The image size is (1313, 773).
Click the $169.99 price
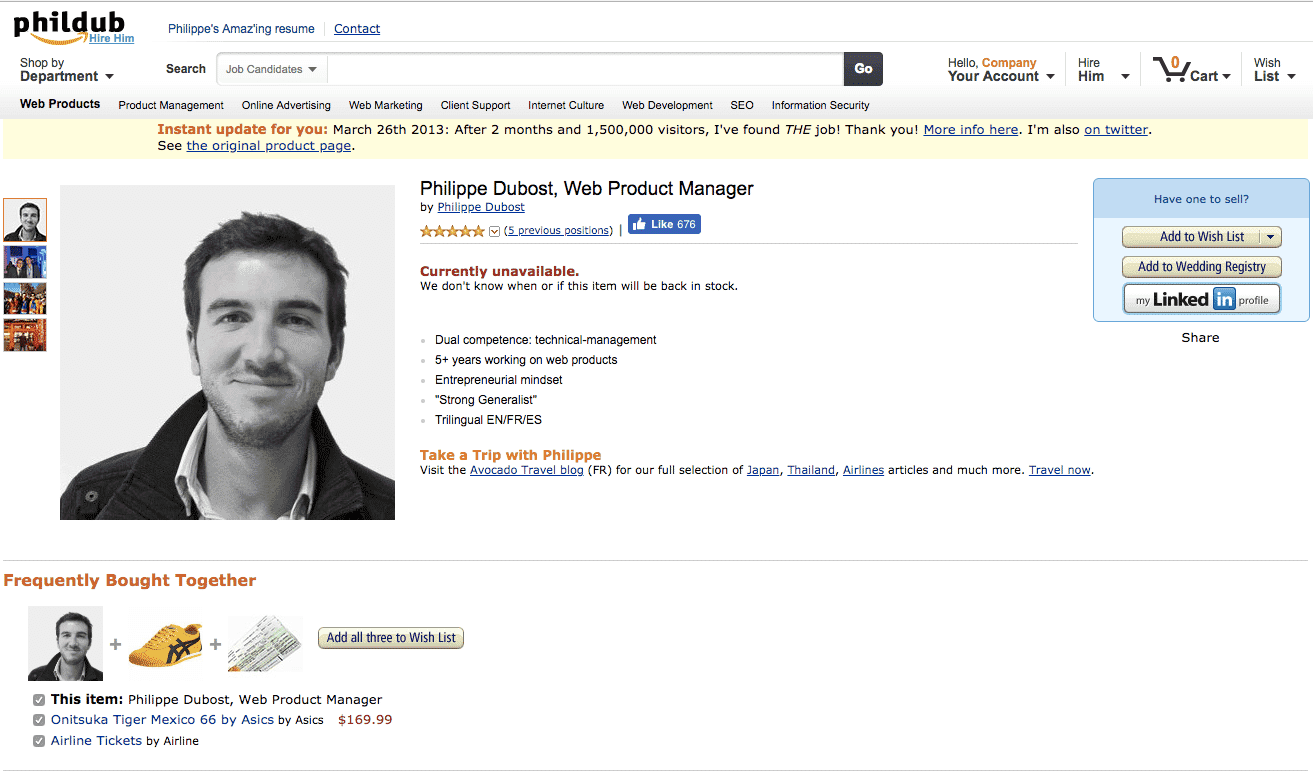point(365,720)
